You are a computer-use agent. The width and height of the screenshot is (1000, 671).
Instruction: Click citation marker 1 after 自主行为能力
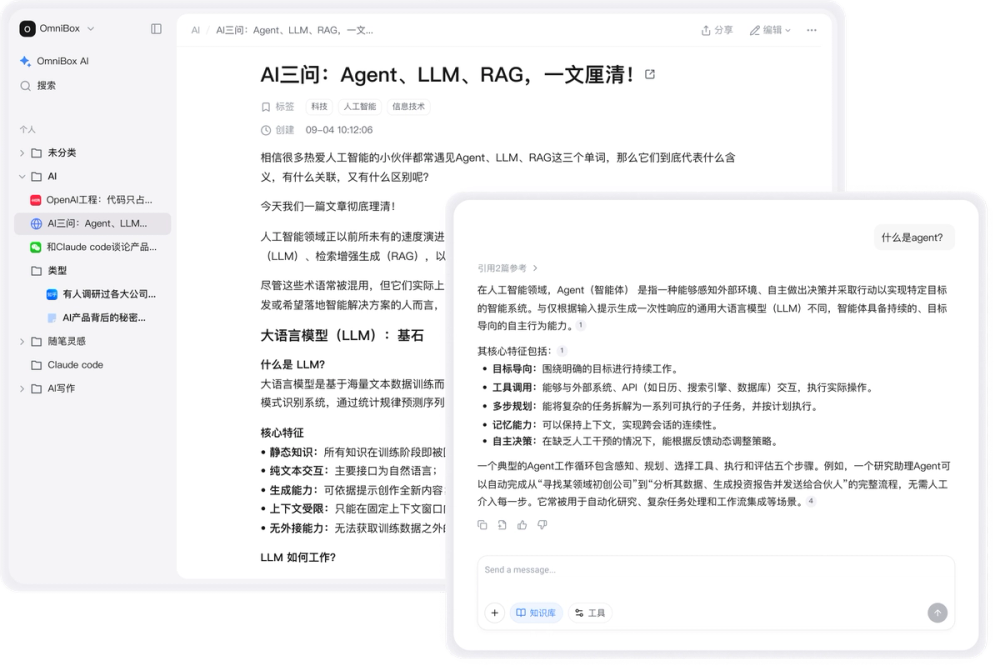580,326
